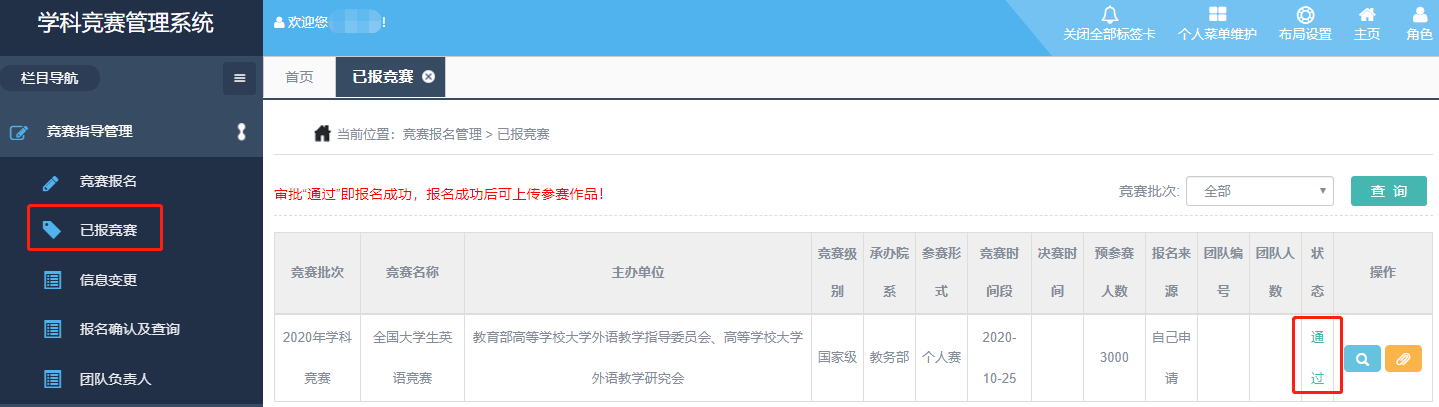The image size is (1439, 407).
Task: Go to 主页 via home icon
Action: click(x=1366, y=15)
